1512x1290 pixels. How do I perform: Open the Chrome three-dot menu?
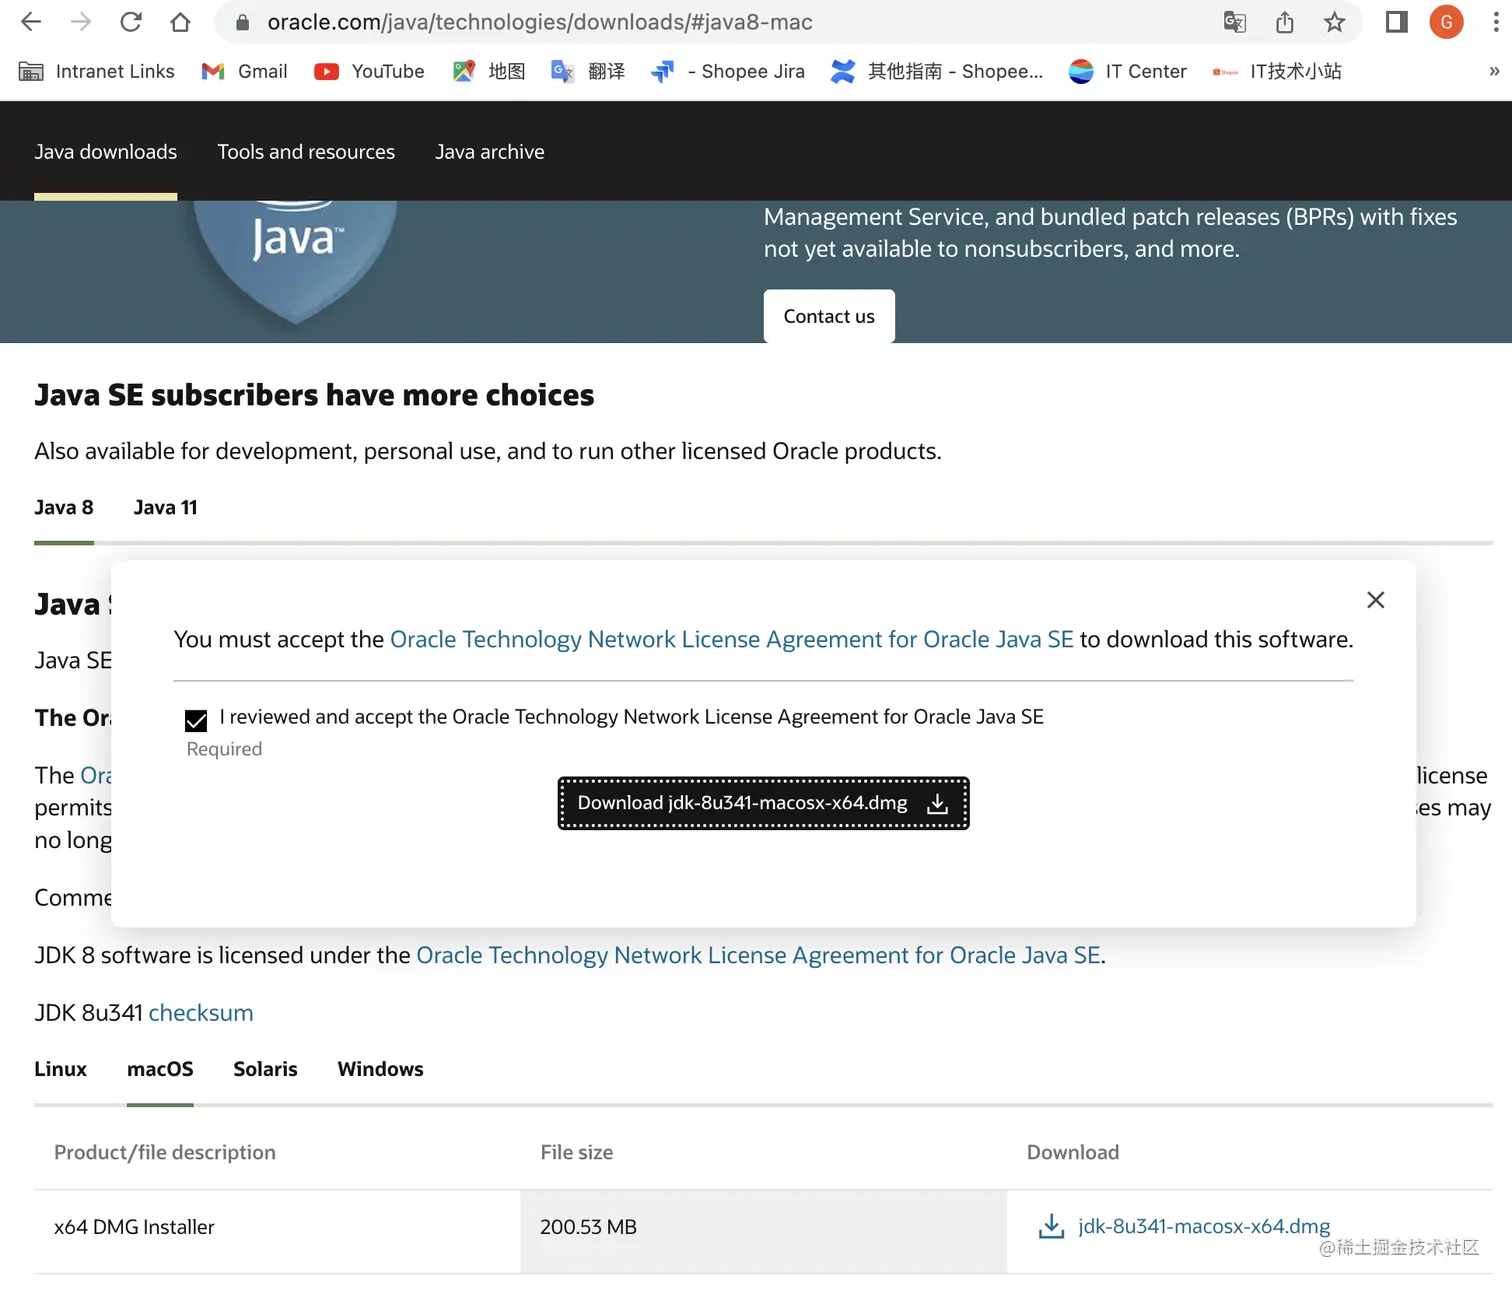click(1496, 22)
